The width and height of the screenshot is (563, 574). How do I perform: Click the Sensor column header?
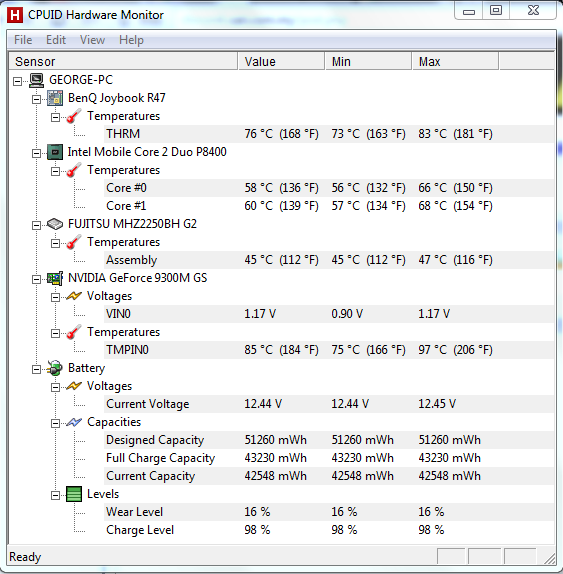pos(123,61)
